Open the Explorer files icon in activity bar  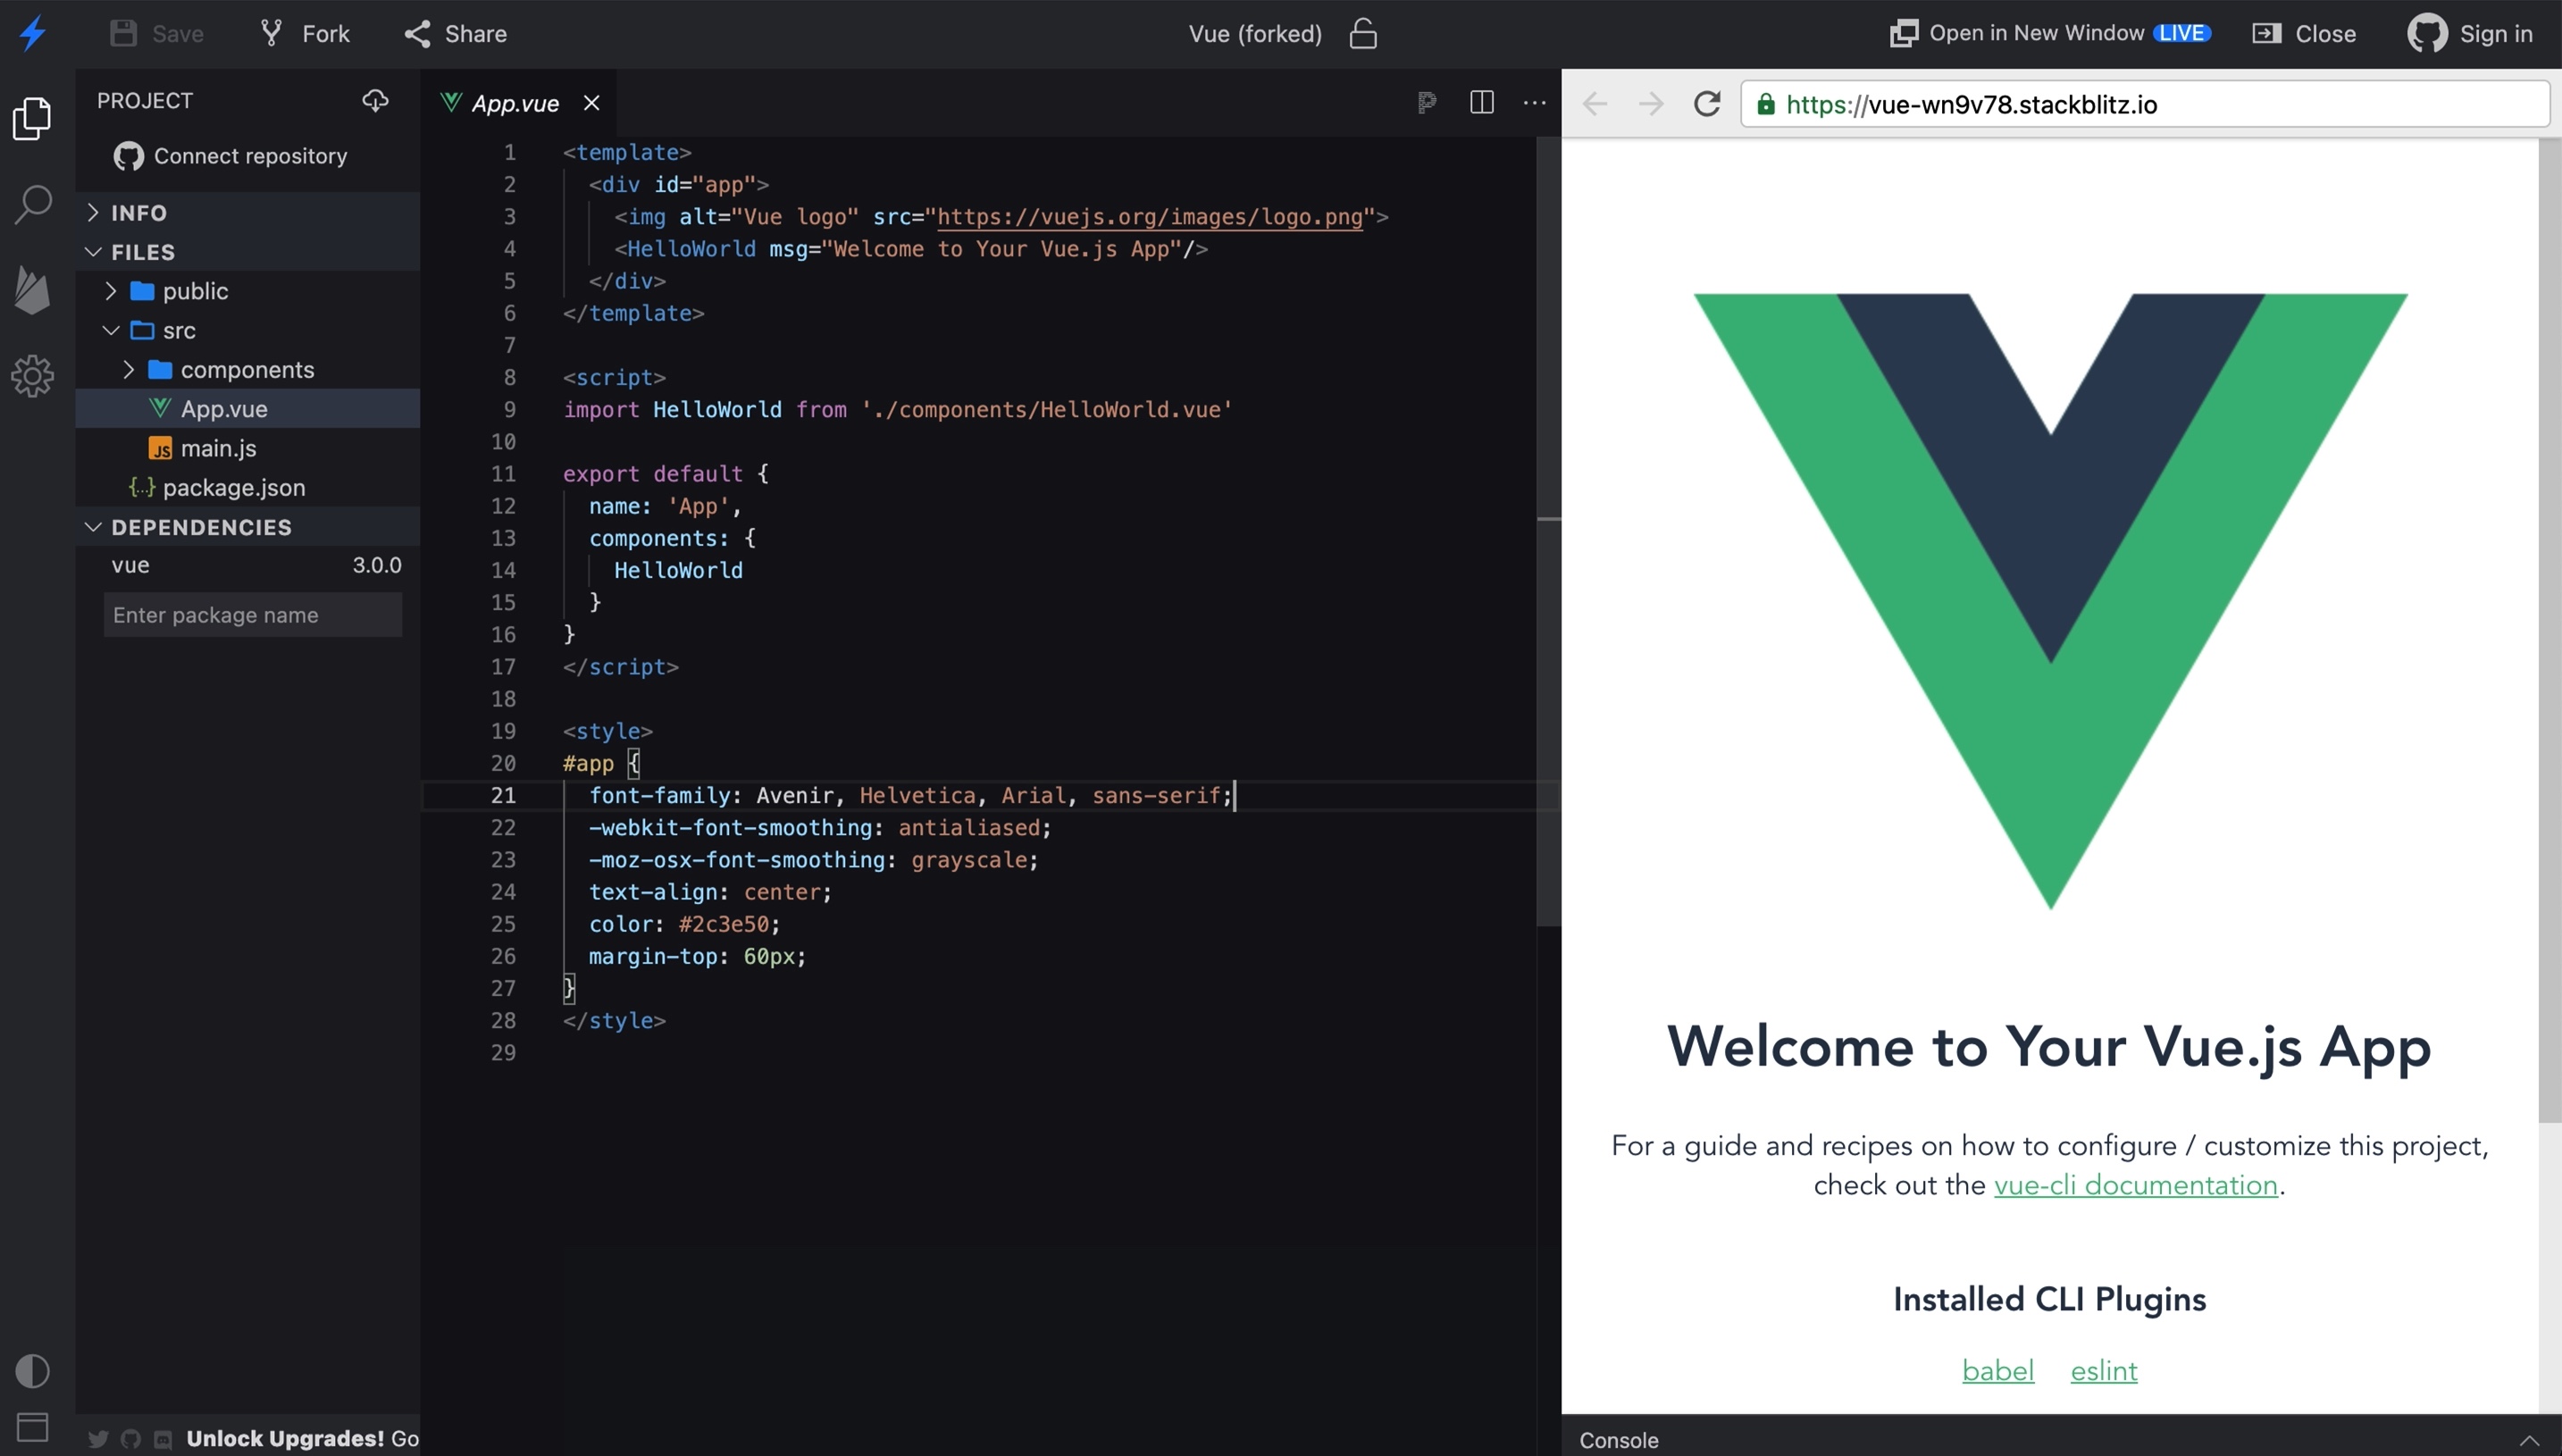pos(32,118)
